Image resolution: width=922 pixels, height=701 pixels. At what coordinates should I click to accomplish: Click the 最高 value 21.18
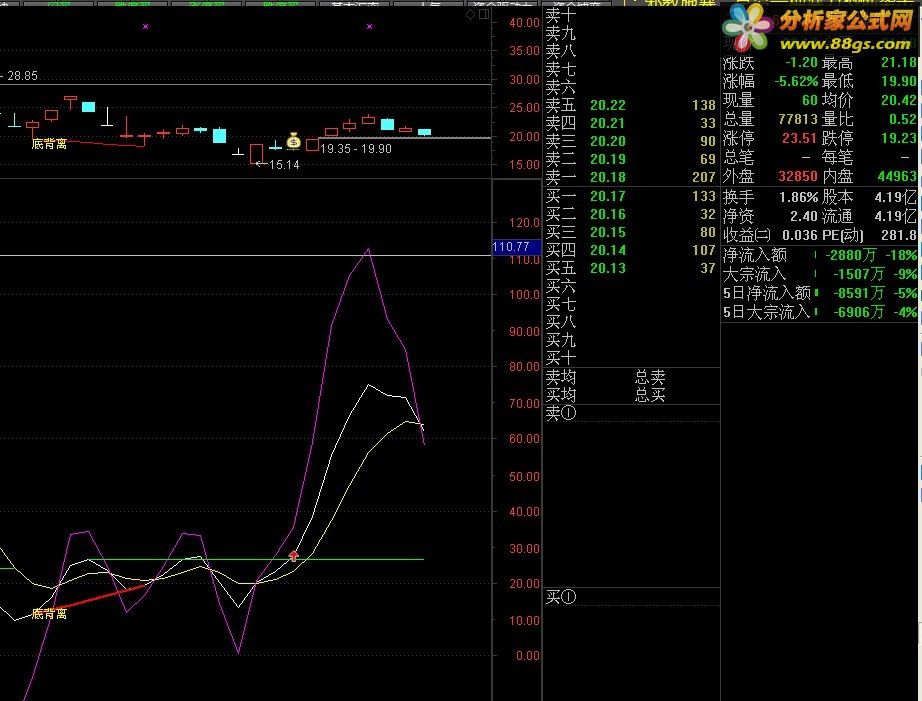point(898,62)
